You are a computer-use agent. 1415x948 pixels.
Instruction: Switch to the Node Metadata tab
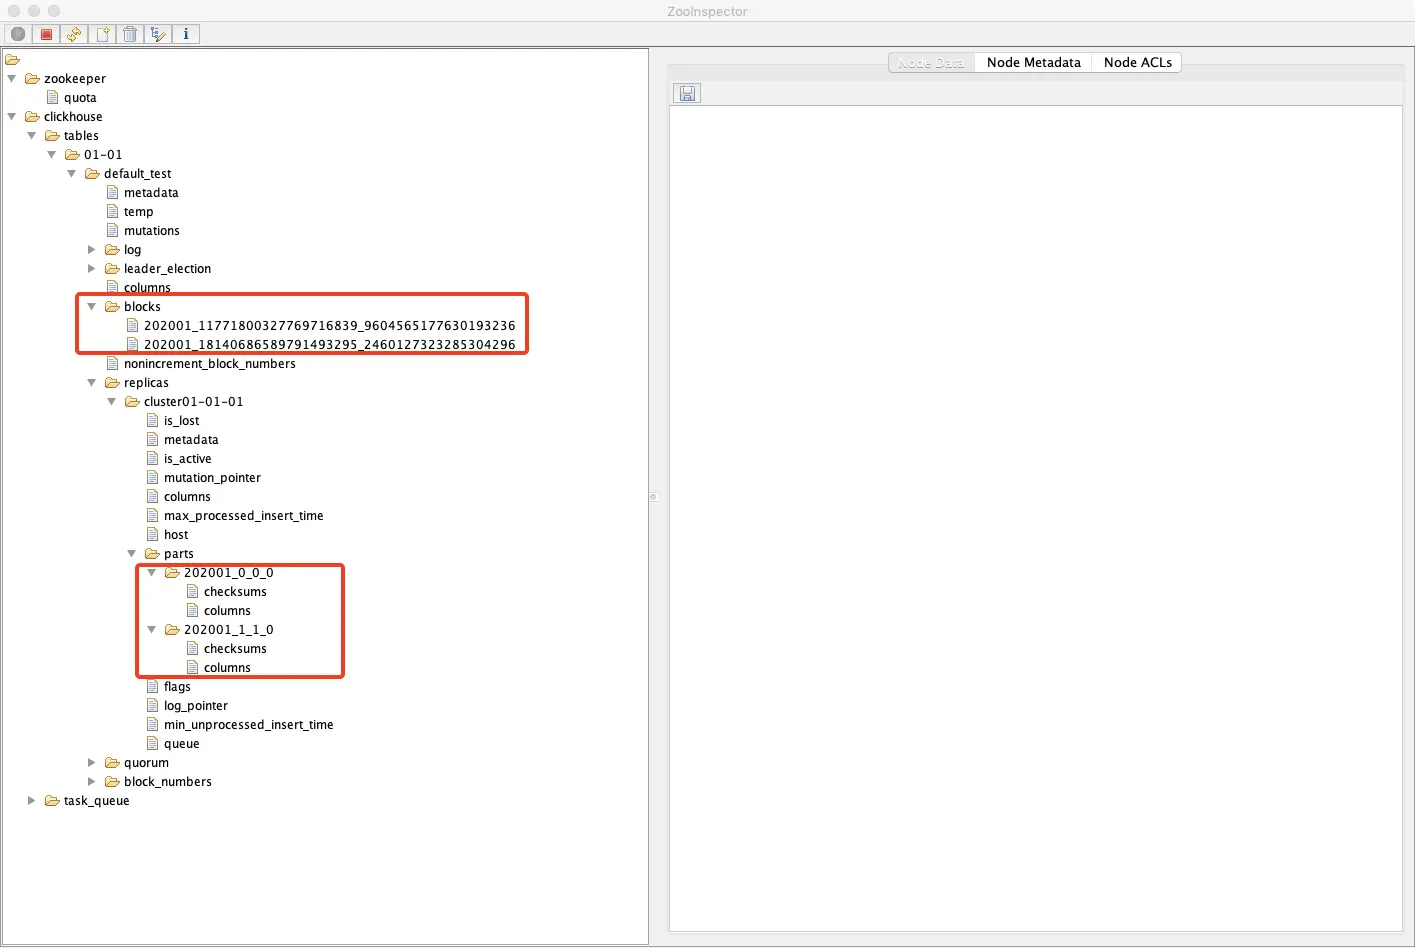click(1033, 62)
